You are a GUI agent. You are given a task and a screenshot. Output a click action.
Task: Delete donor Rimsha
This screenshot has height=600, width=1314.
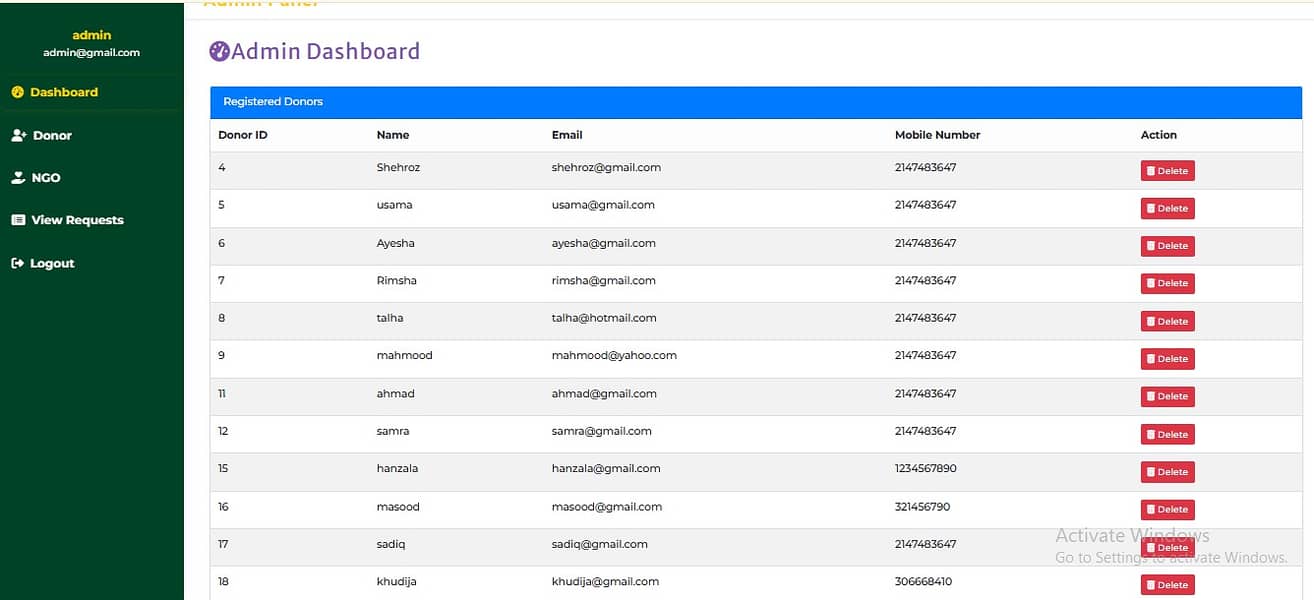point(1167,283)
